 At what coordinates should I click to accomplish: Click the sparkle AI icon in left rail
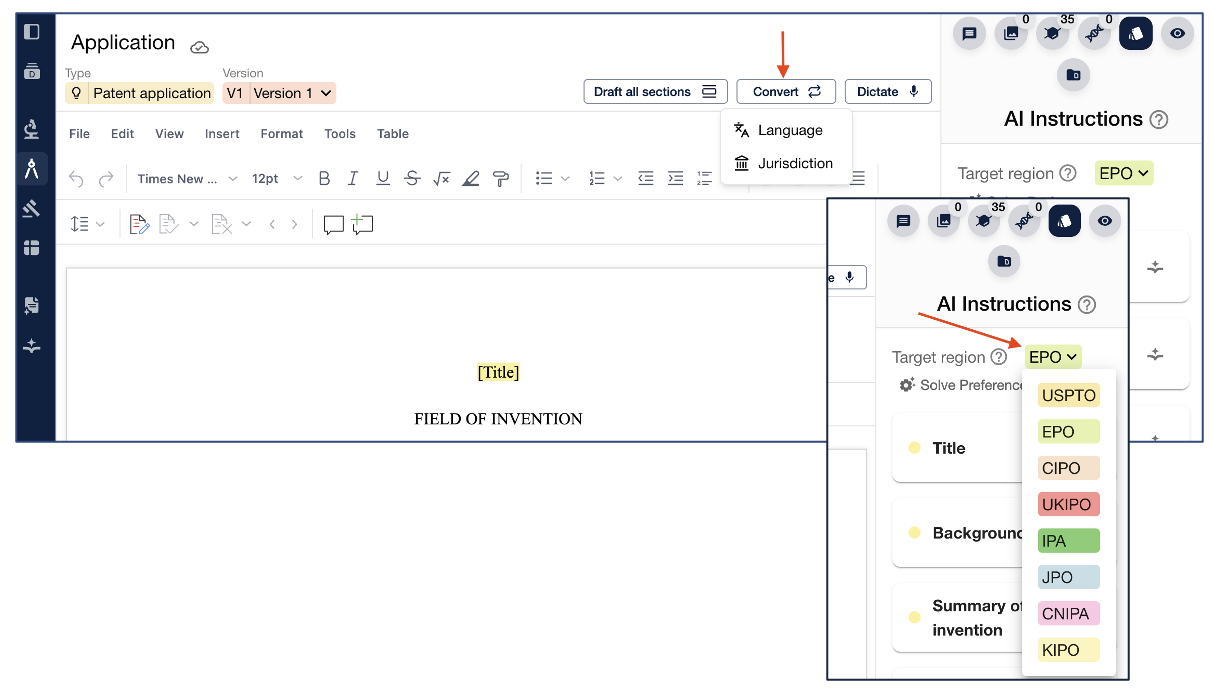coord(32,346)
